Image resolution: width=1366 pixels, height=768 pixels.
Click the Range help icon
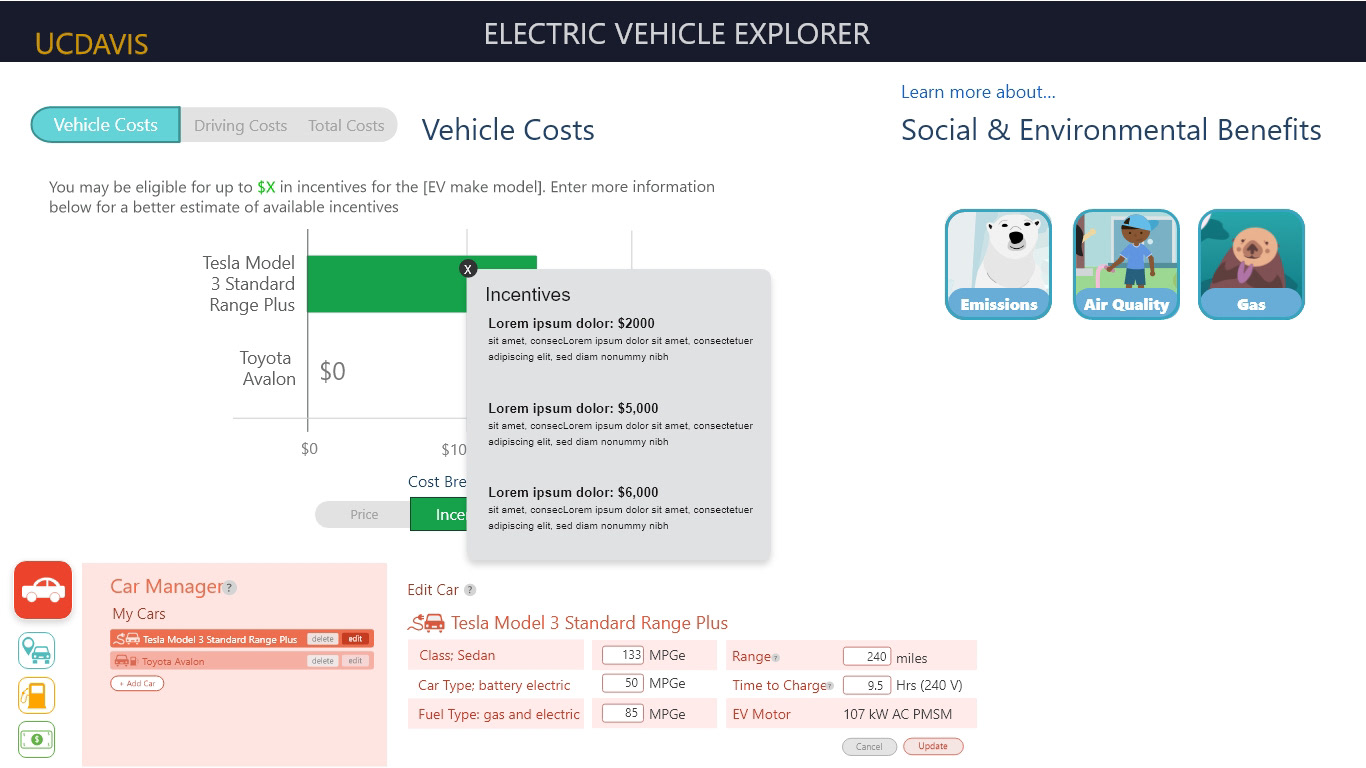pyautogui.click(x=776, y=658)
